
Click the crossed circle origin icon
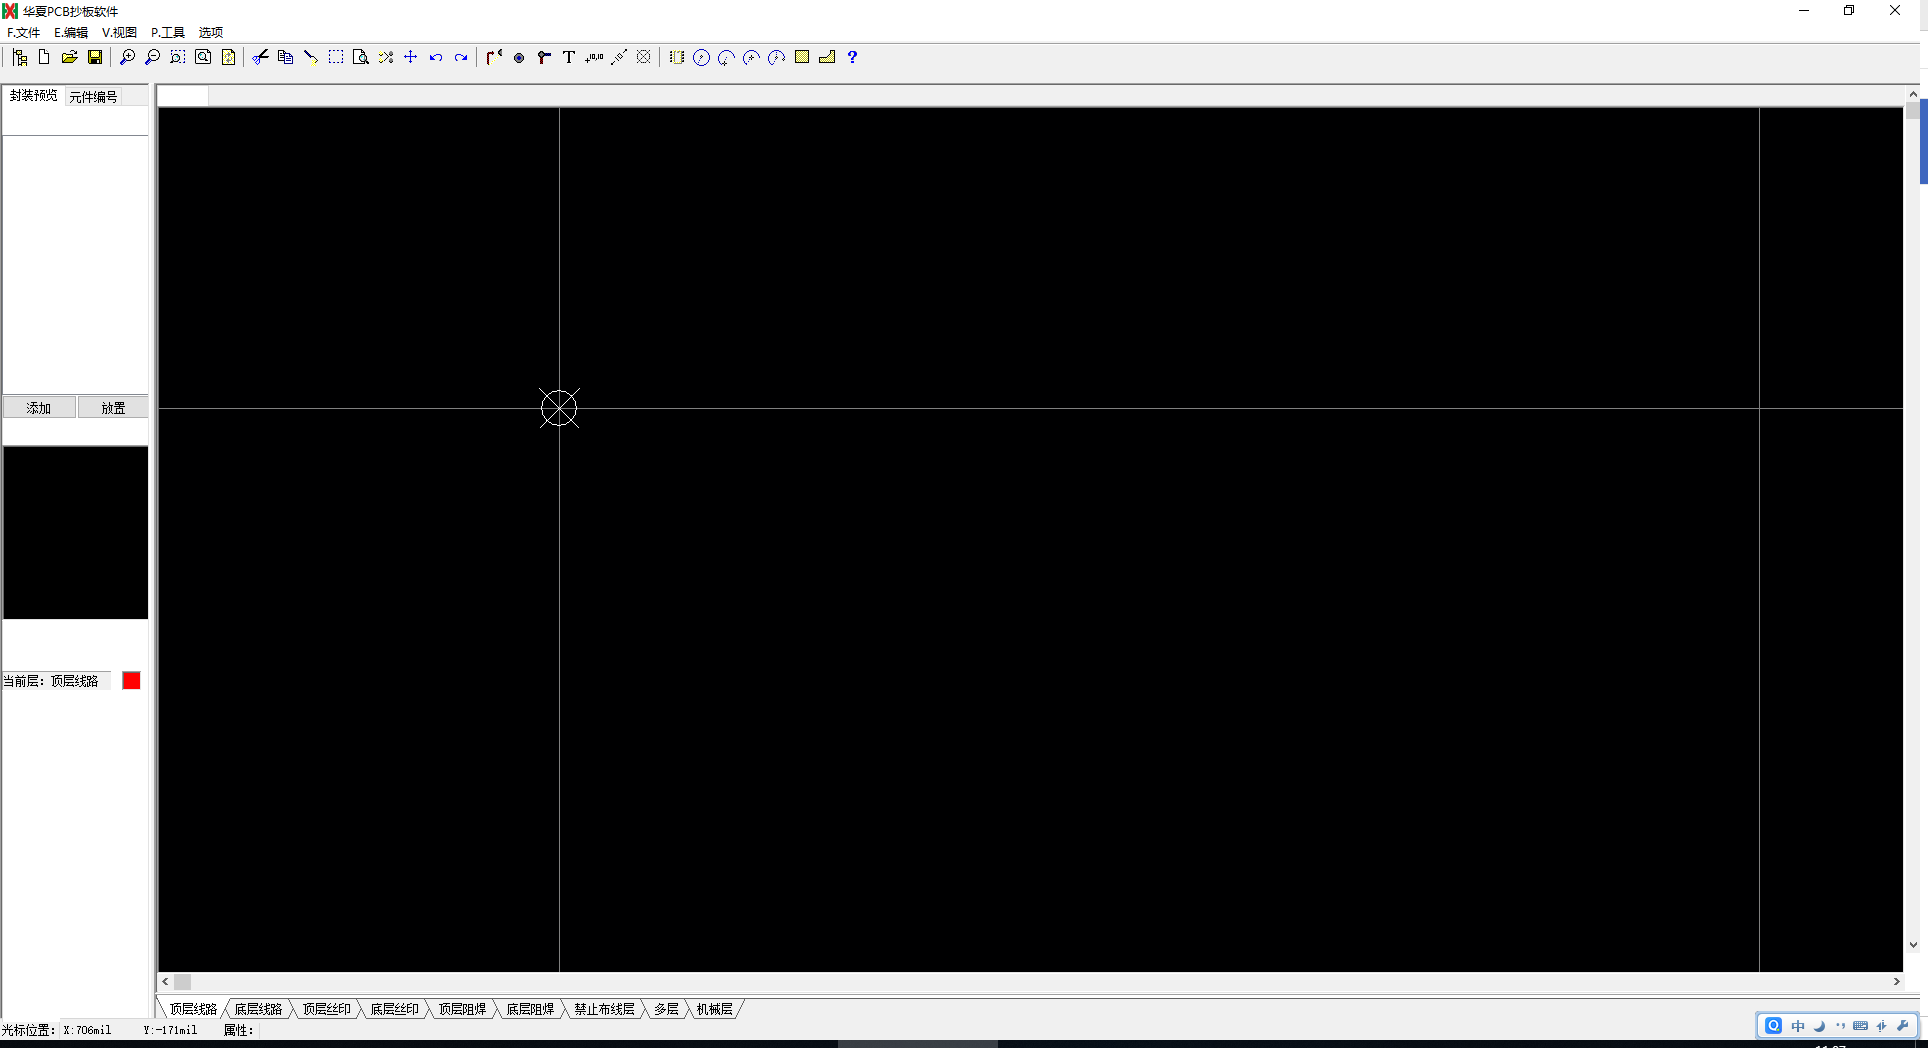(644, 57)
